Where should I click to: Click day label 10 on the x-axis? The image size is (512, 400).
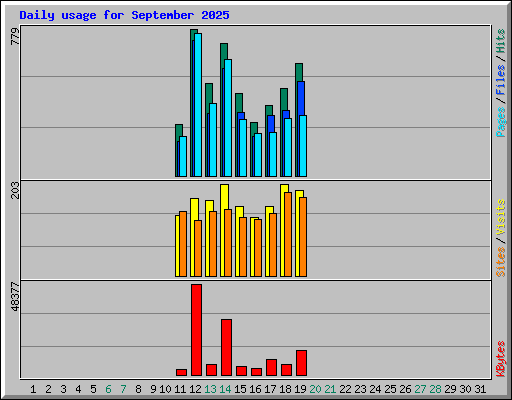tap(165, 389)
